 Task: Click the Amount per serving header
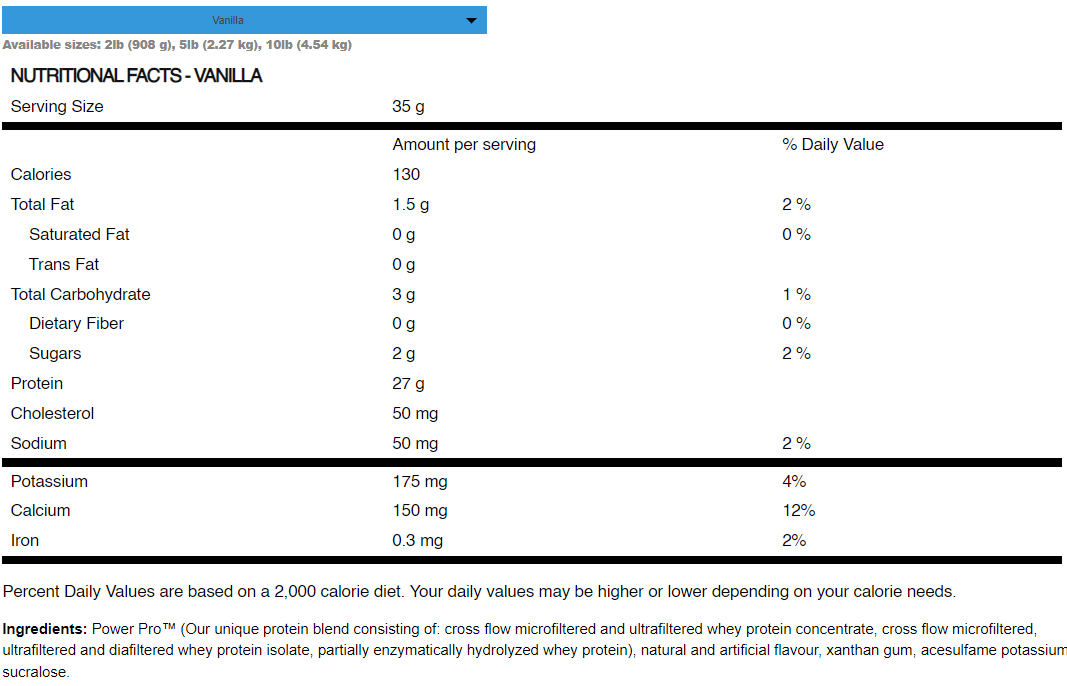click(x=464, y=144)
